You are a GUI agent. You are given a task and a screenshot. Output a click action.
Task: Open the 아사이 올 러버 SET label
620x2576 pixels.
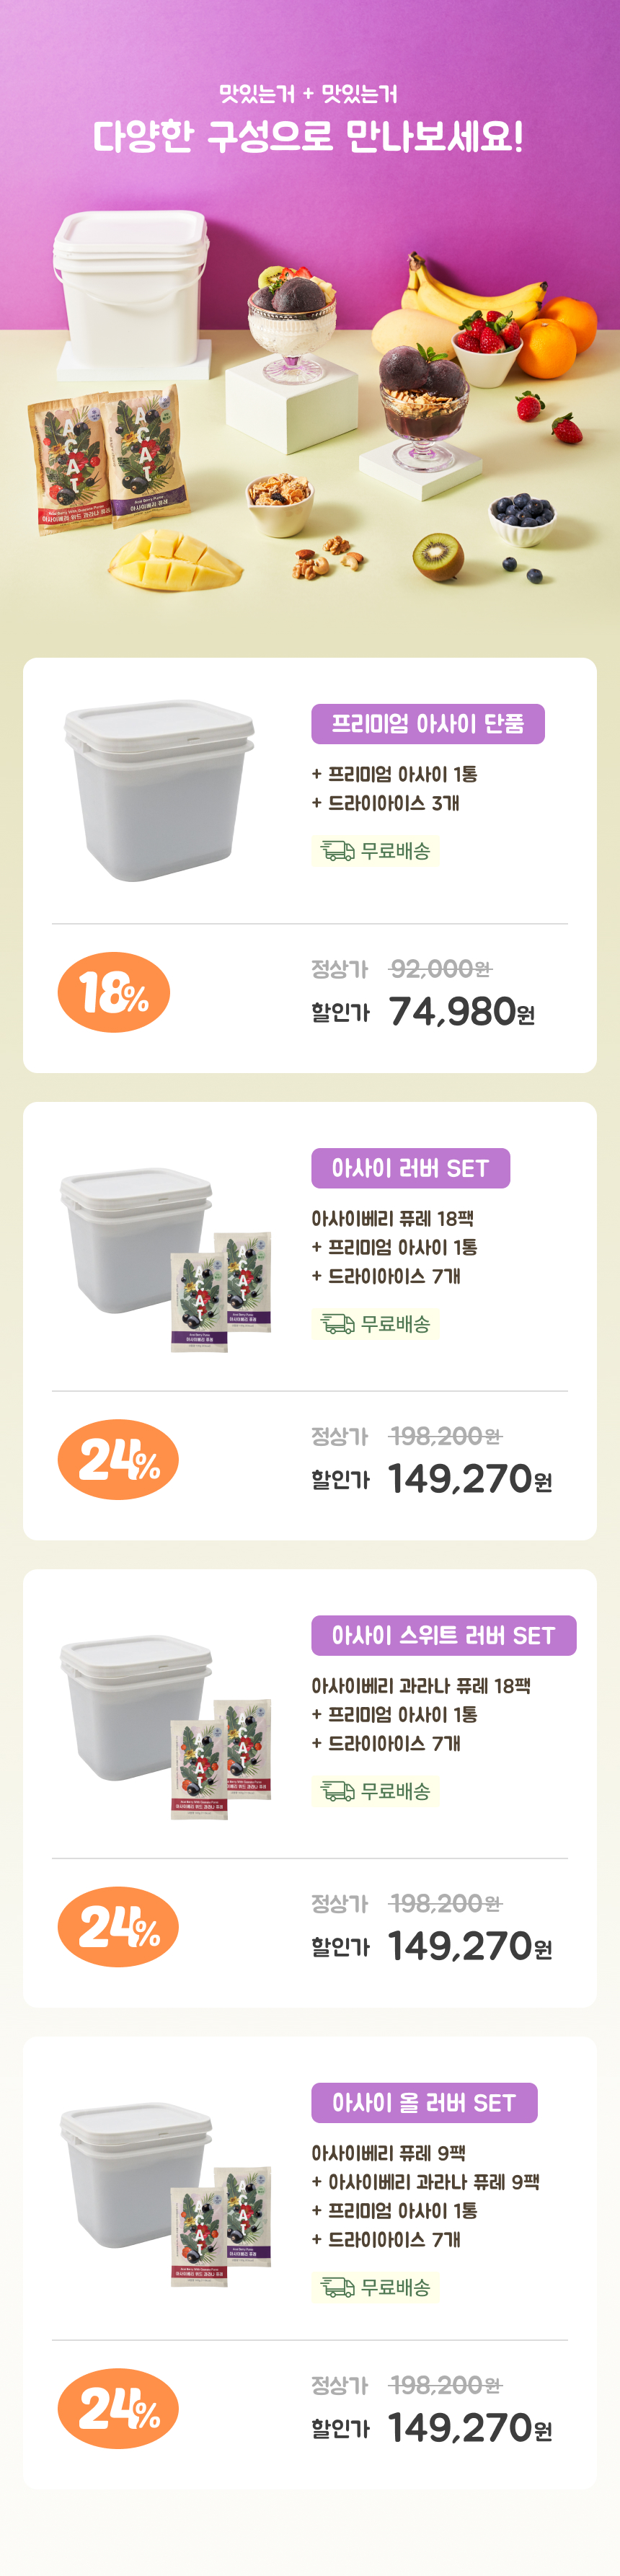tap(424, 2102)
